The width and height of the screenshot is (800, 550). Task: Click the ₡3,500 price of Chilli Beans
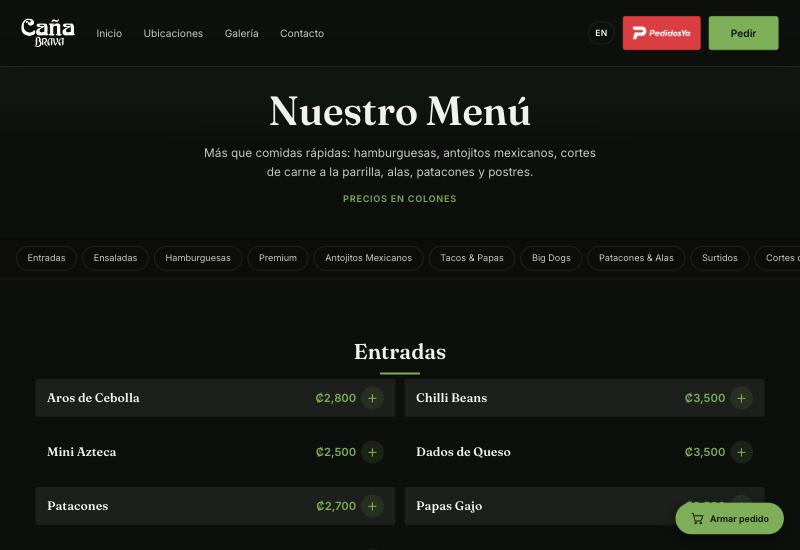(x=705, y=398)
